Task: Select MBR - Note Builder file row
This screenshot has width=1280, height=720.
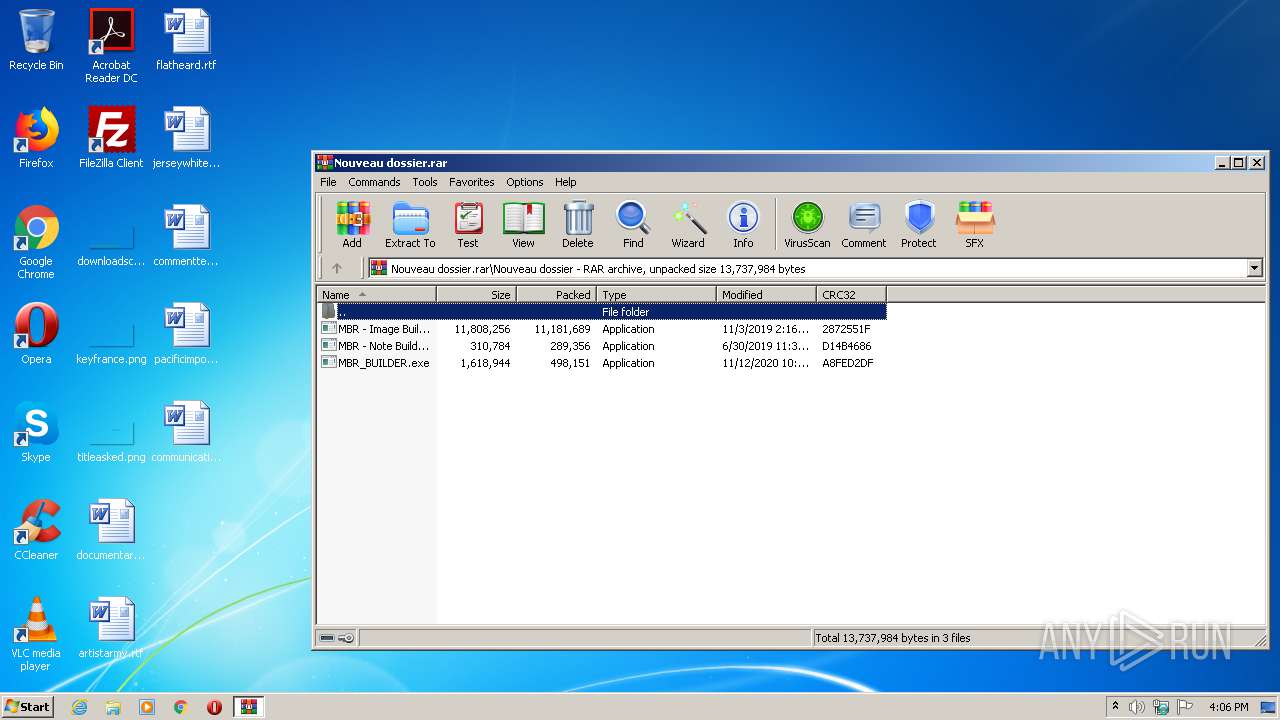Action: pos(602,346)
